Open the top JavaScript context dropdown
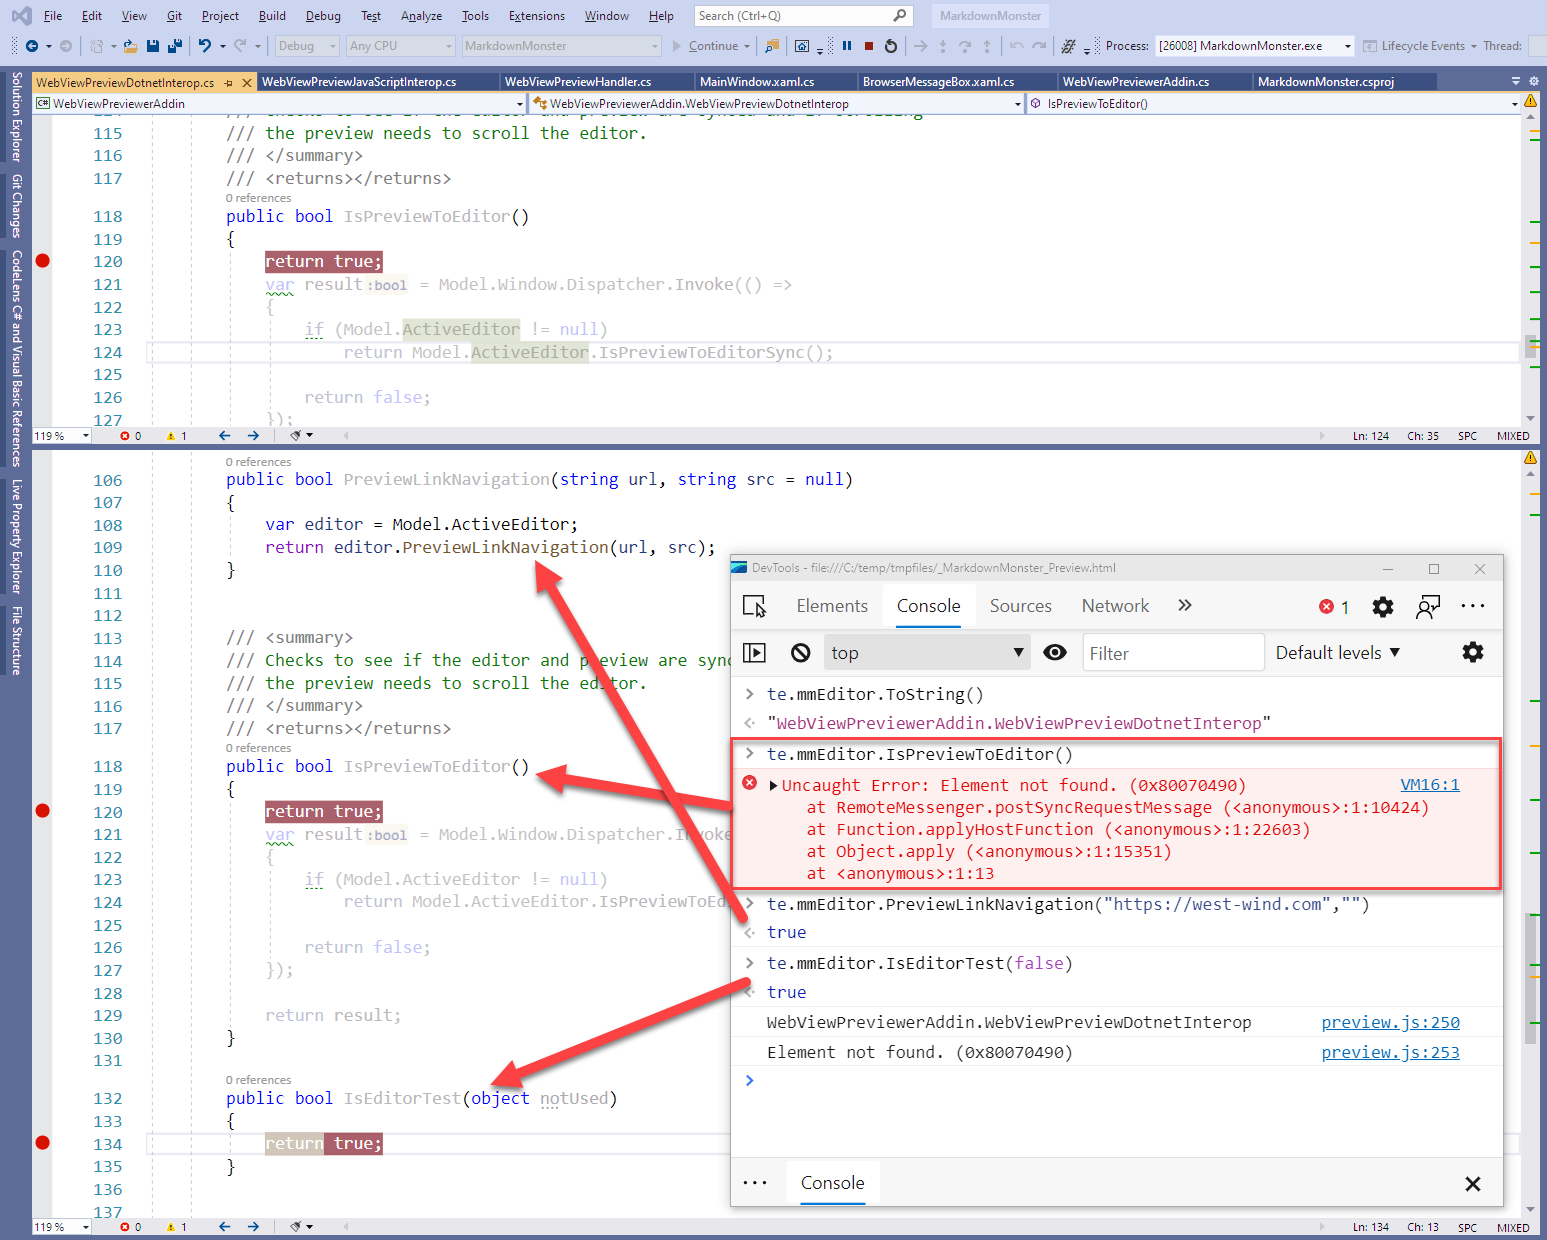Image resolution: width=1547 pixels, height=1240 pixels. 927,653
